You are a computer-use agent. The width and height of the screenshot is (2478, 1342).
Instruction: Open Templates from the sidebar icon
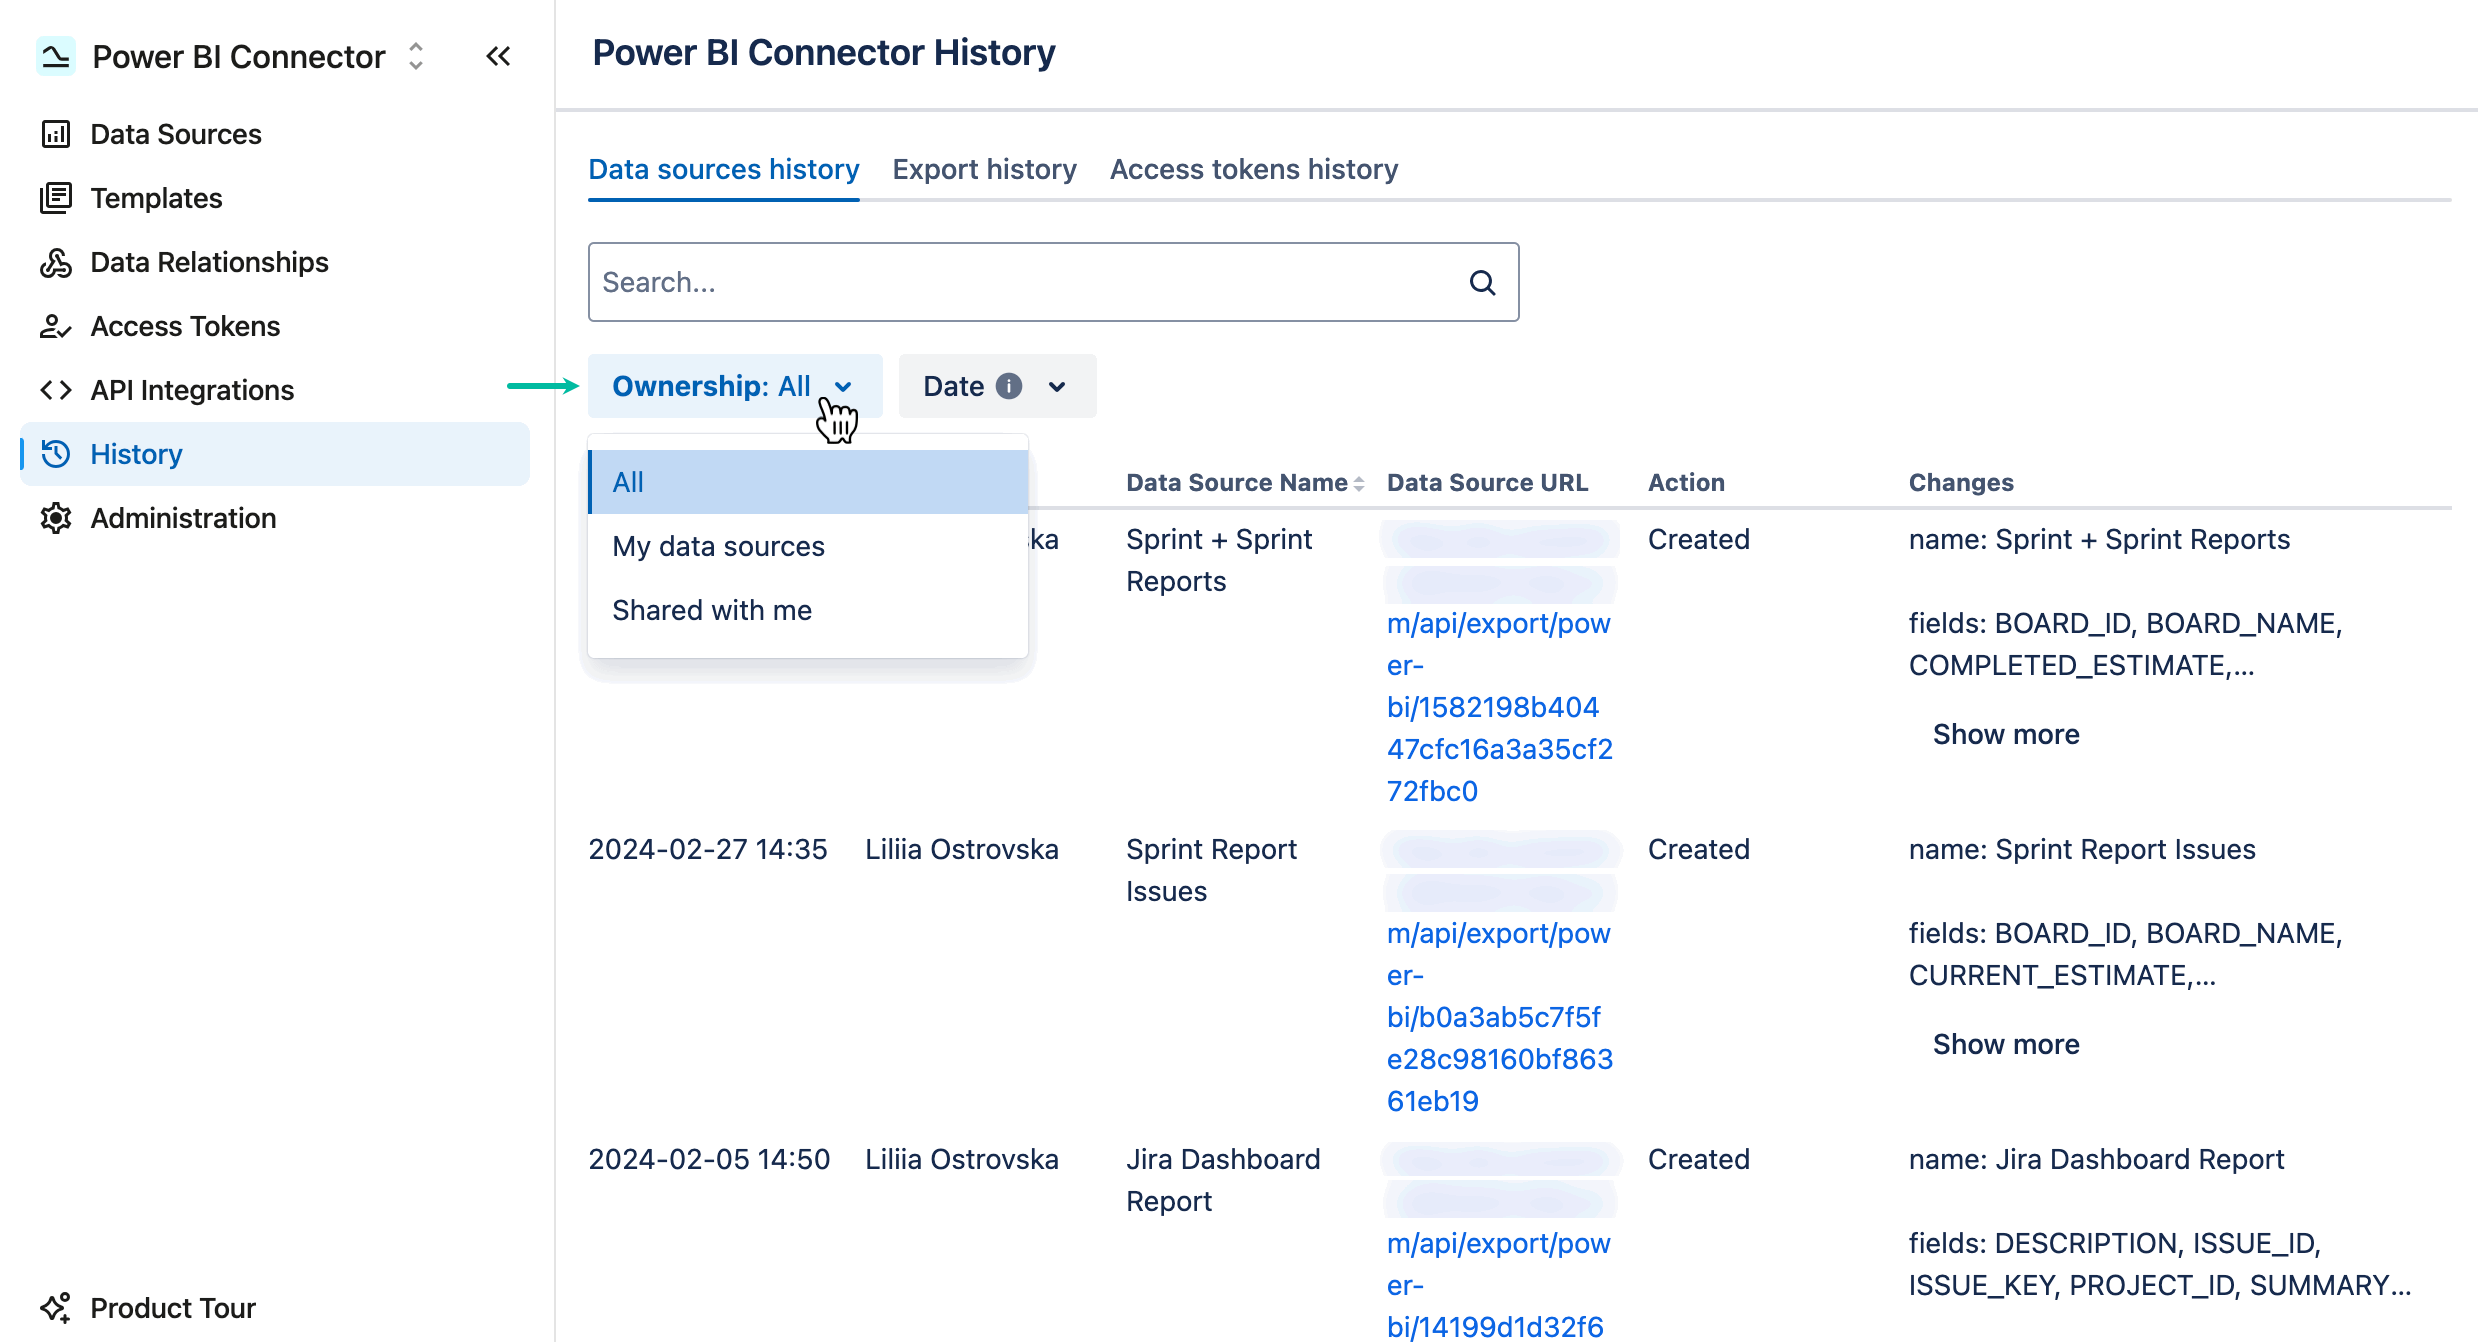pyautogui.click(x=55, y=197)
